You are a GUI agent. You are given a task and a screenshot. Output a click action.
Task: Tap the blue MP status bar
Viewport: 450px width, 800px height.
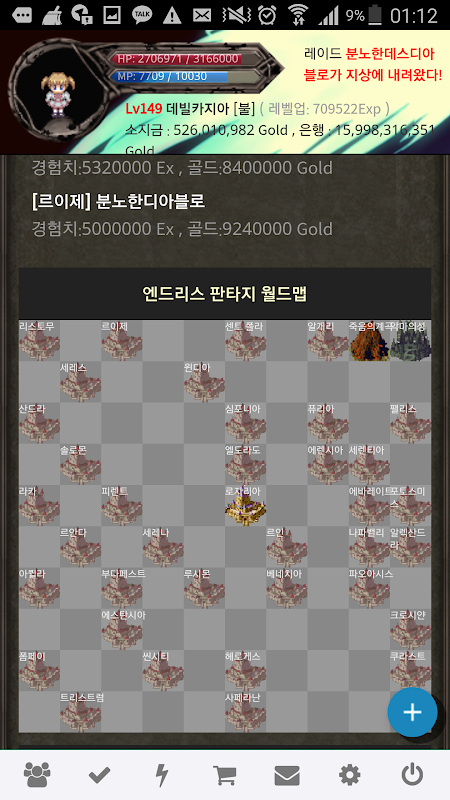coord(169,77)
